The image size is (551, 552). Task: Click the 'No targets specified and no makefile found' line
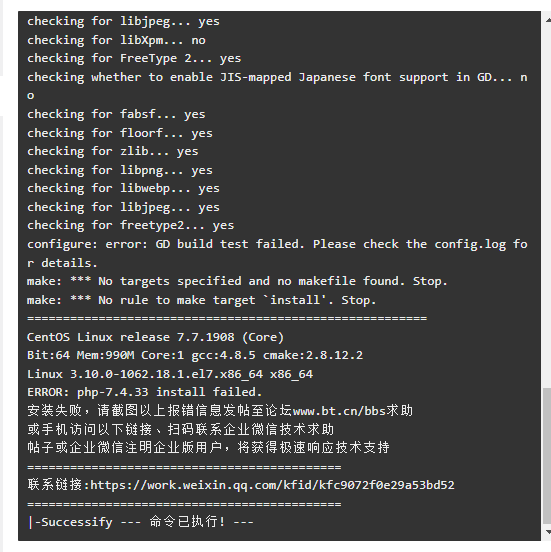tap(237, 281)
